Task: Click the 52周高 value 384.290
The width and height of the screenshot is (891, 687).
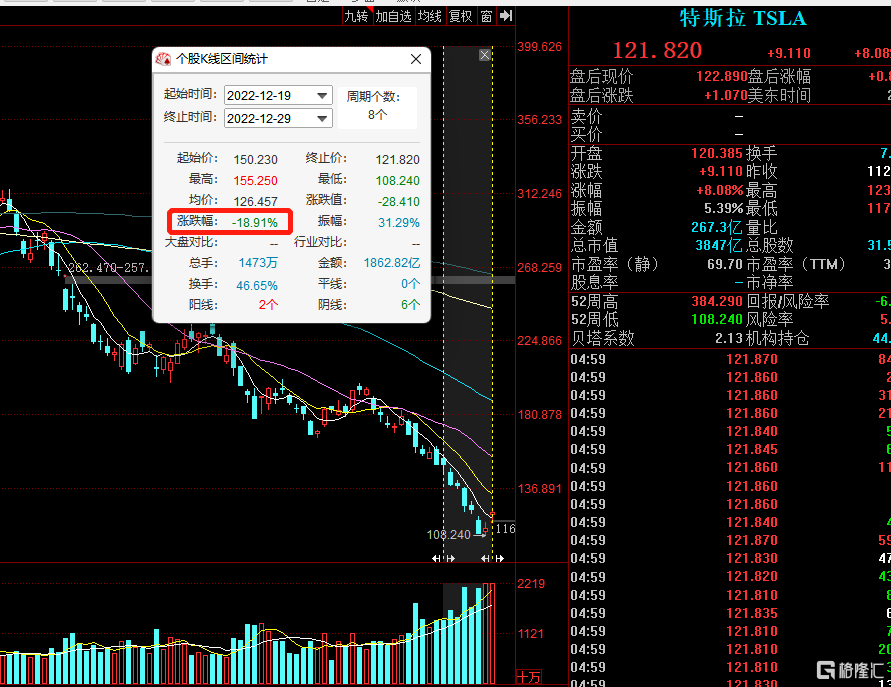Action: [717, 301]
